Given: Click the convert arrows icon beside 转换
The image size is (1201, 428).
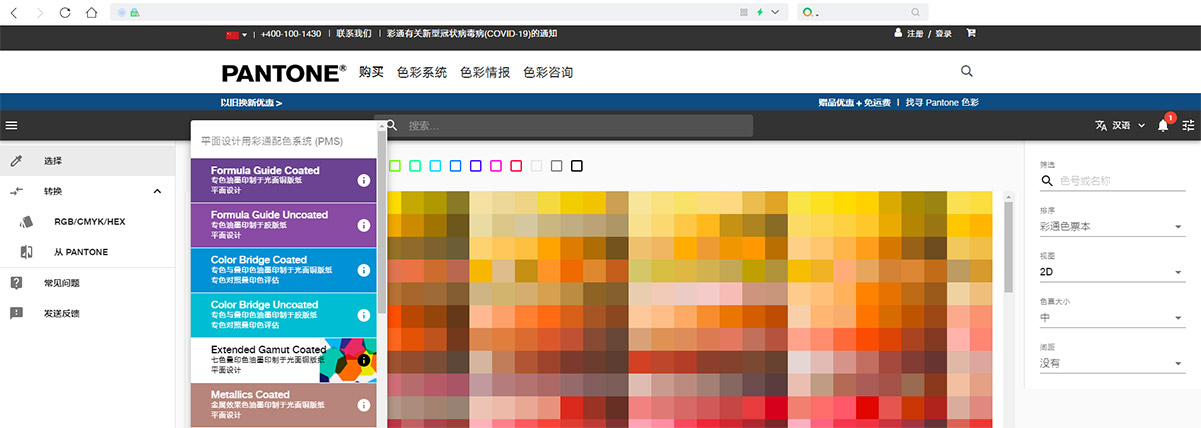Looking at the screenshot, I should [x=15, y=191].
